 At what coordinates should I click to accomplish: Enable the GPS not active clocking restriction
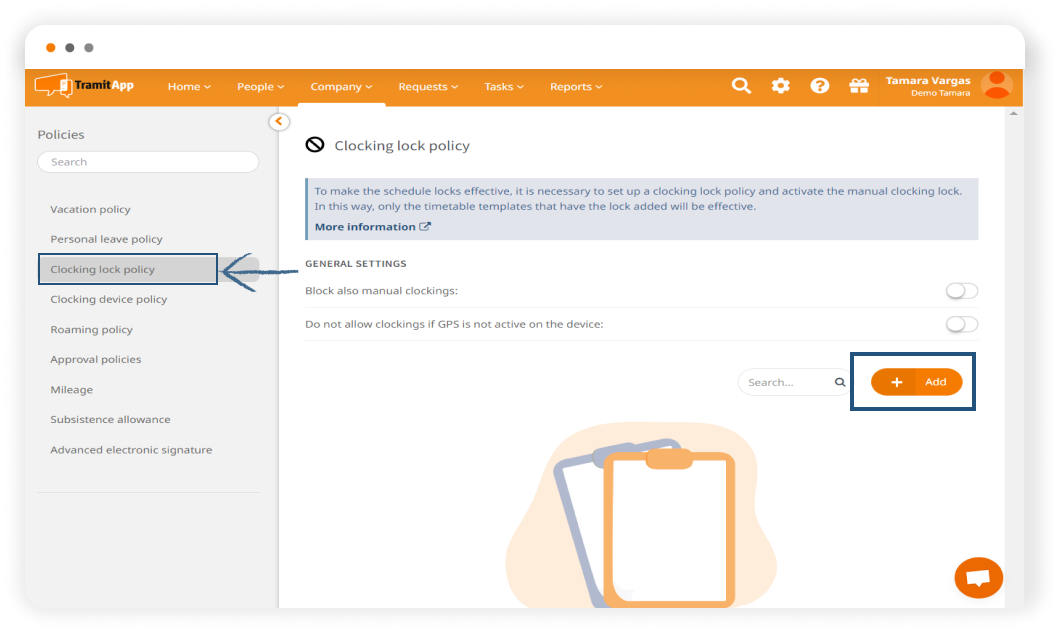(x=962, y=324)
